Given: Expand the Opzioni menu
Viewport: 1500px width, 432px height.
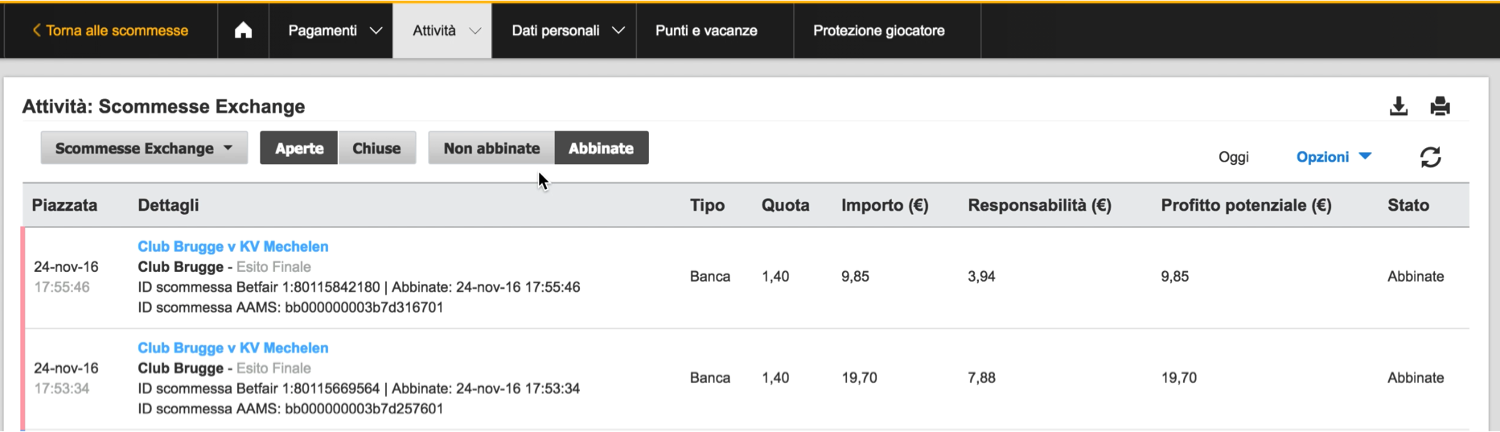Looking at the screenshot, I should click(1333, 157).
